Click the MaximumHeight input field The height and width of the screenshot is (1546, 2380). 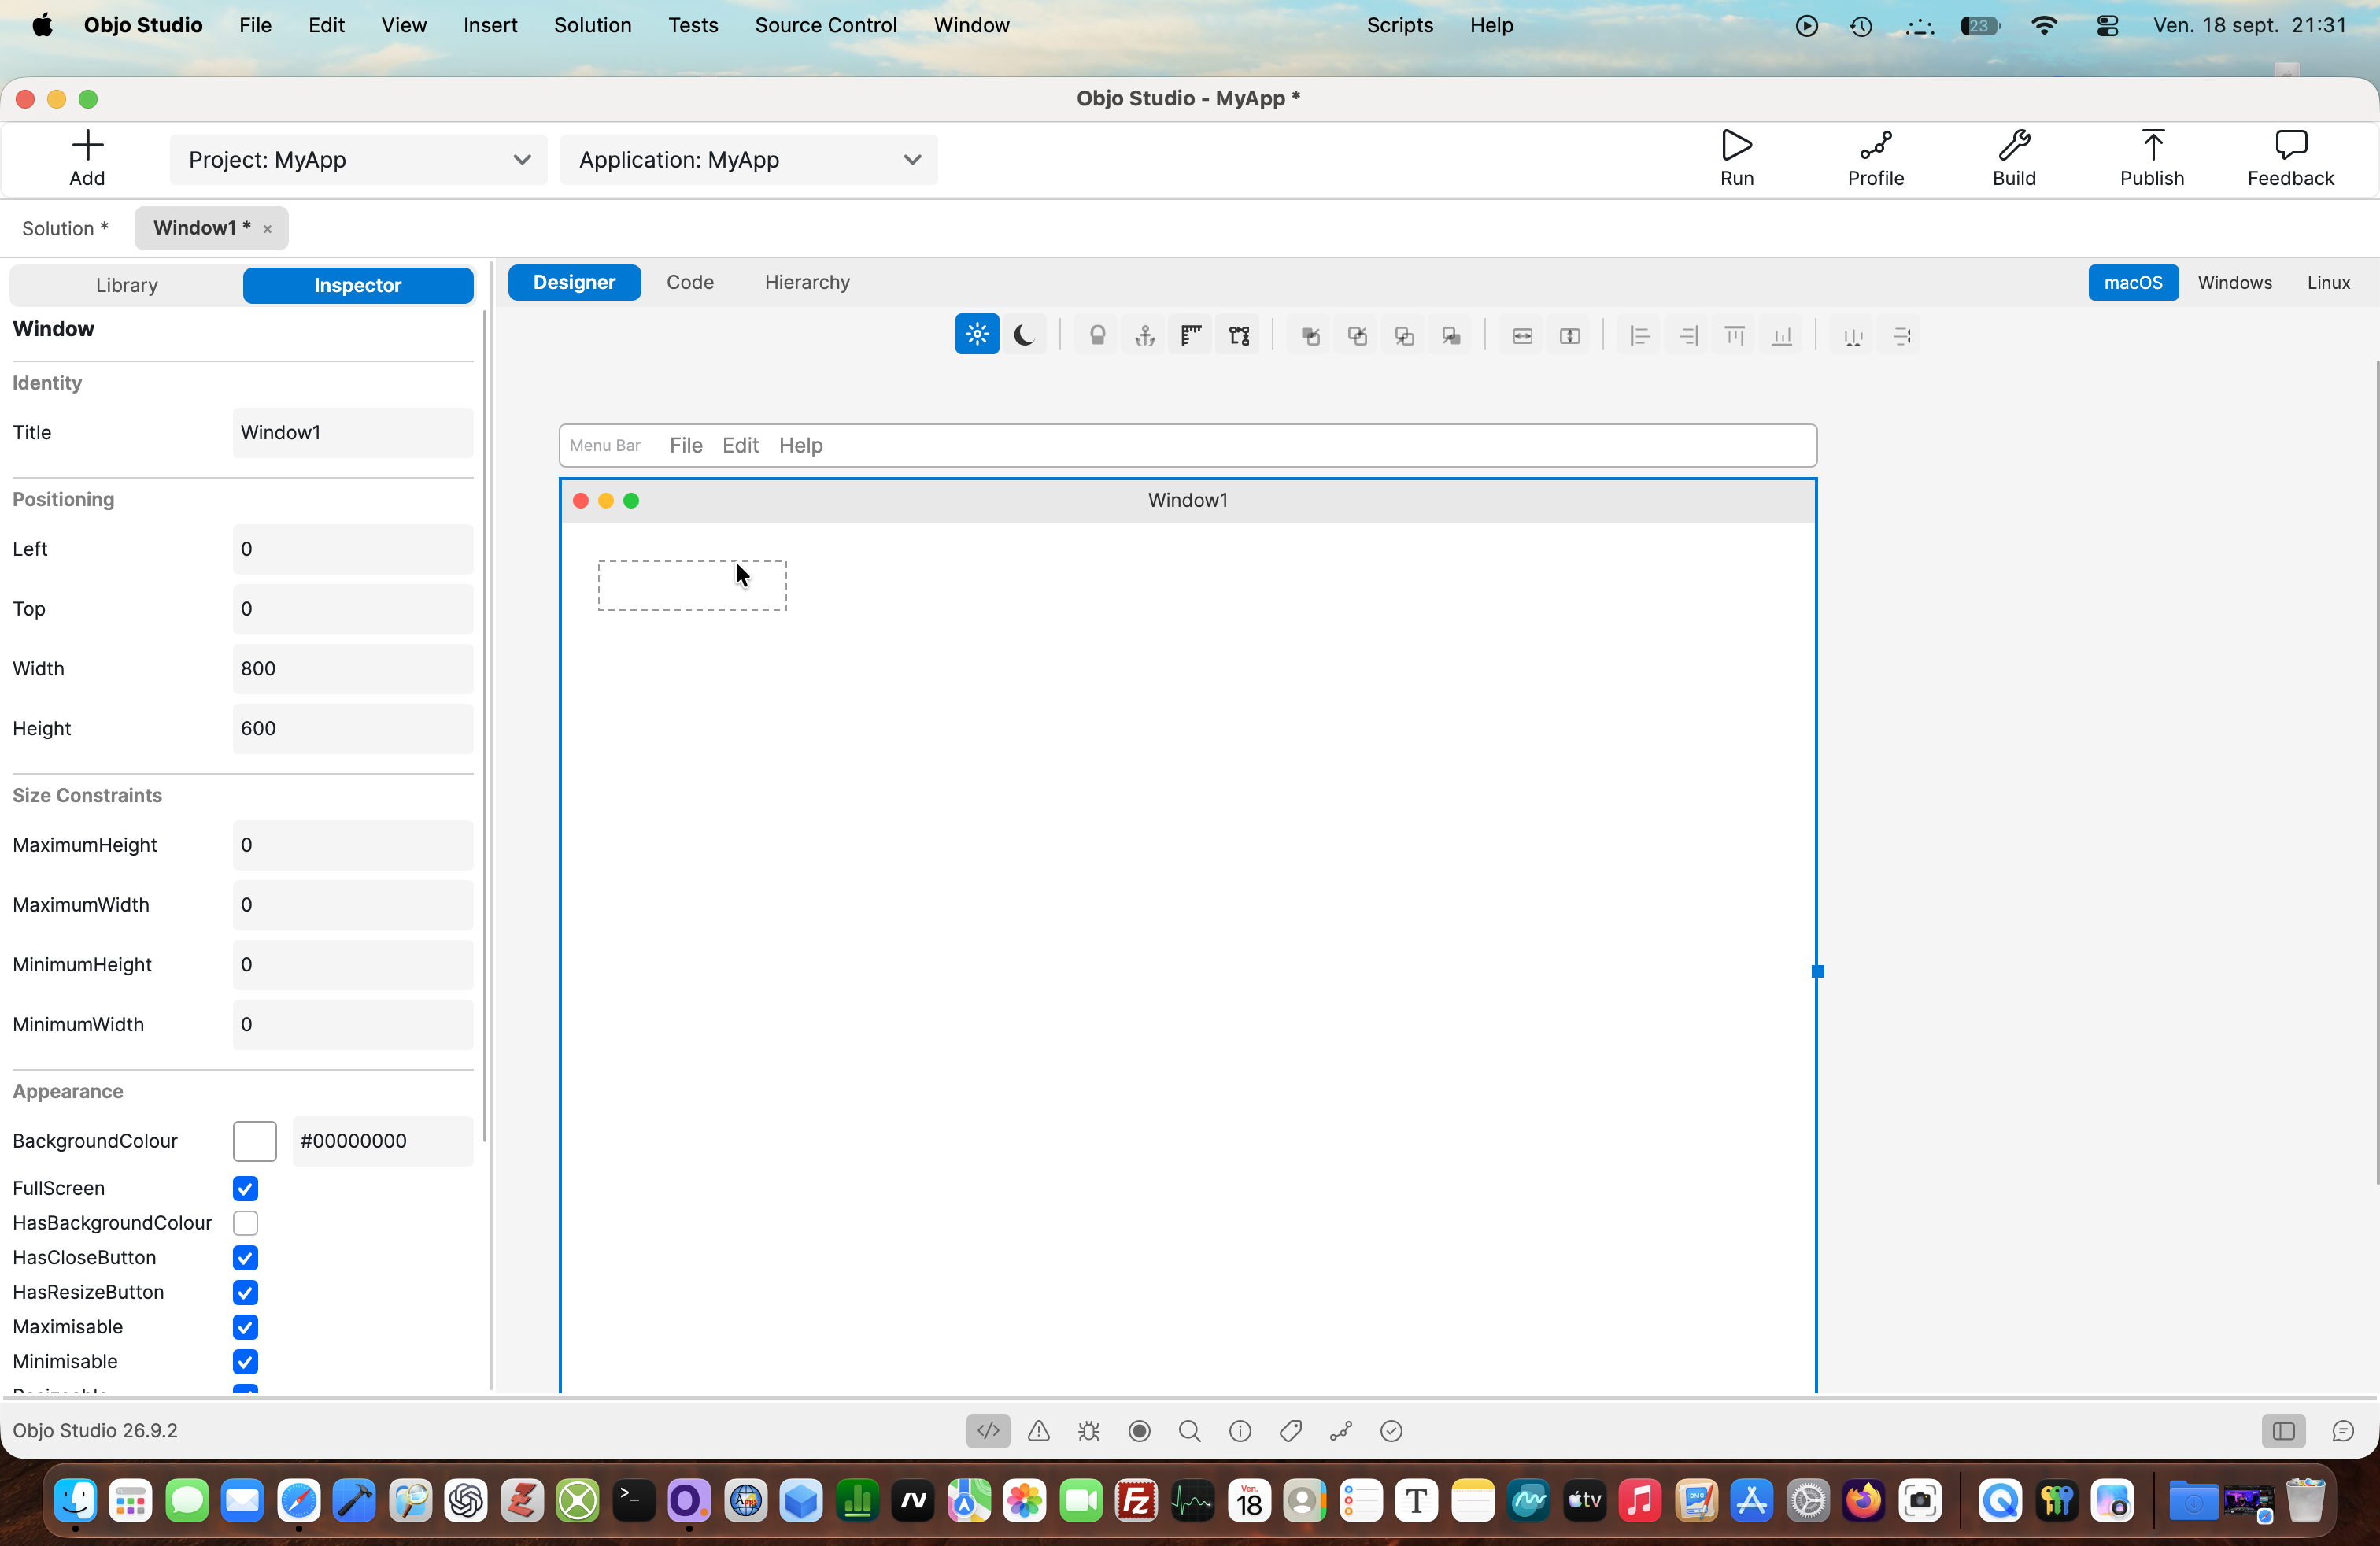click(x=353, y=845)
